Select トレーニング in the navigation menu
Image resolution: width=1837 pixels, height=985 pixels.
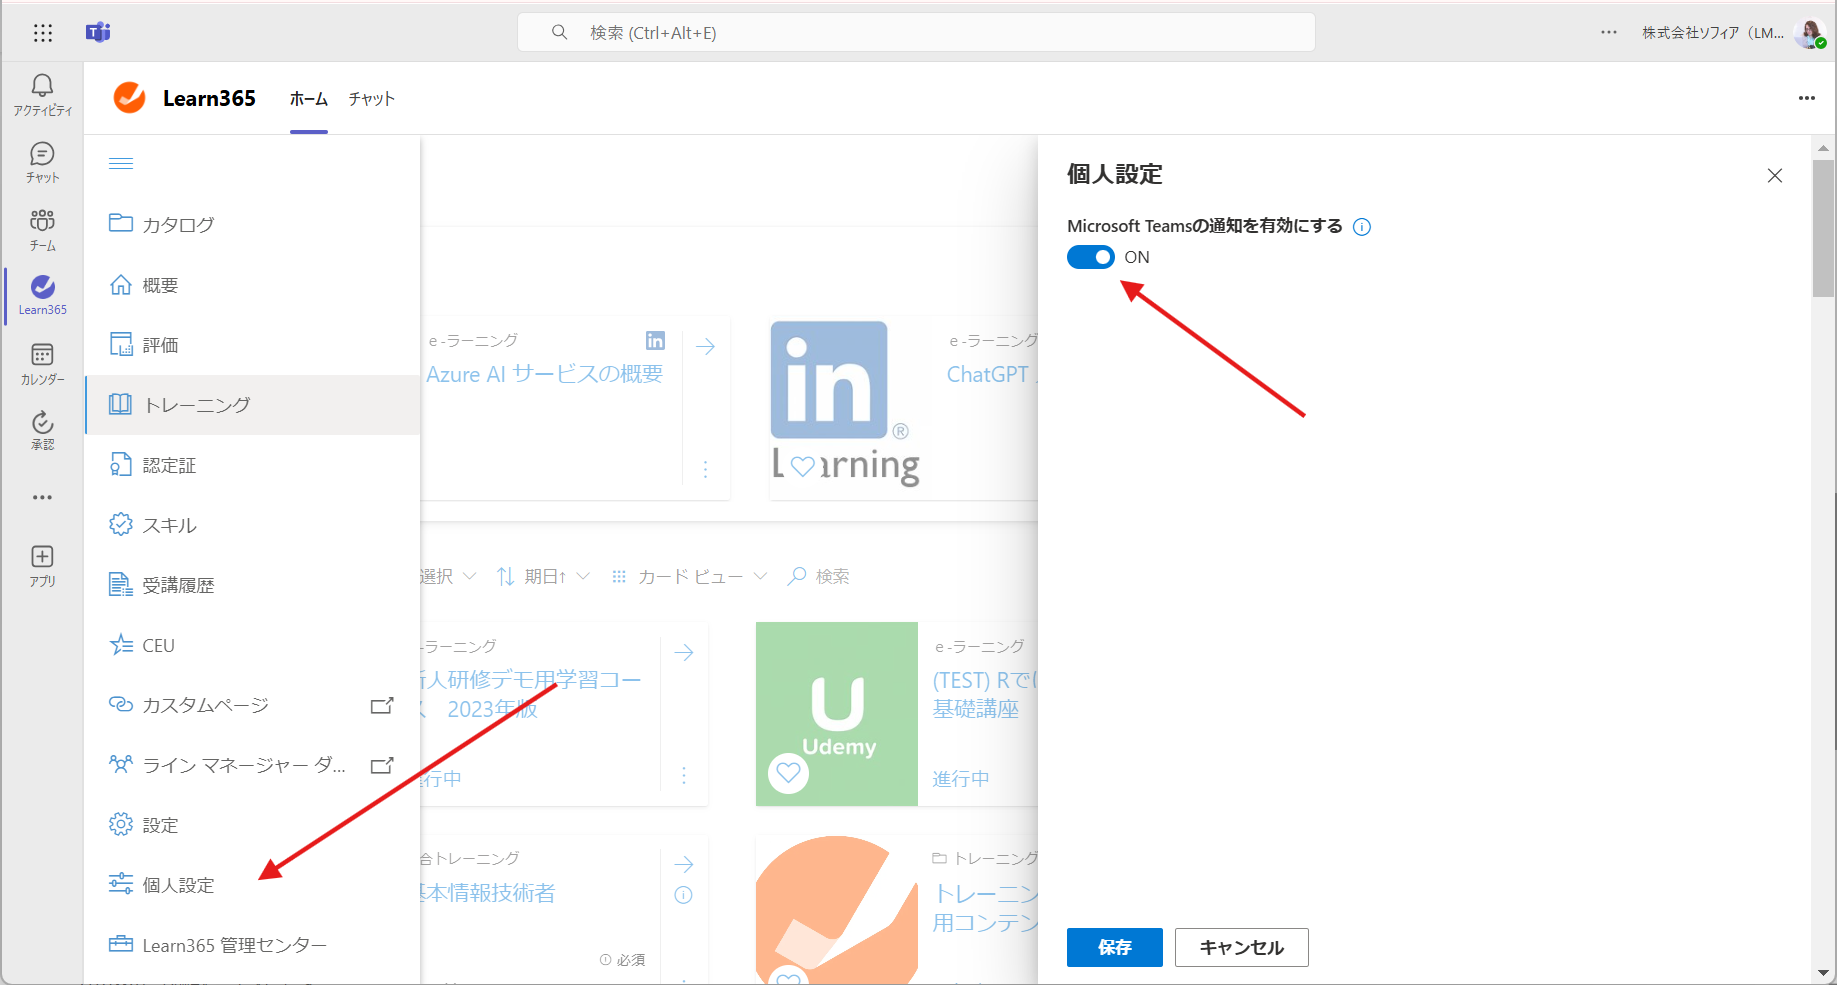tap(252, 405)
